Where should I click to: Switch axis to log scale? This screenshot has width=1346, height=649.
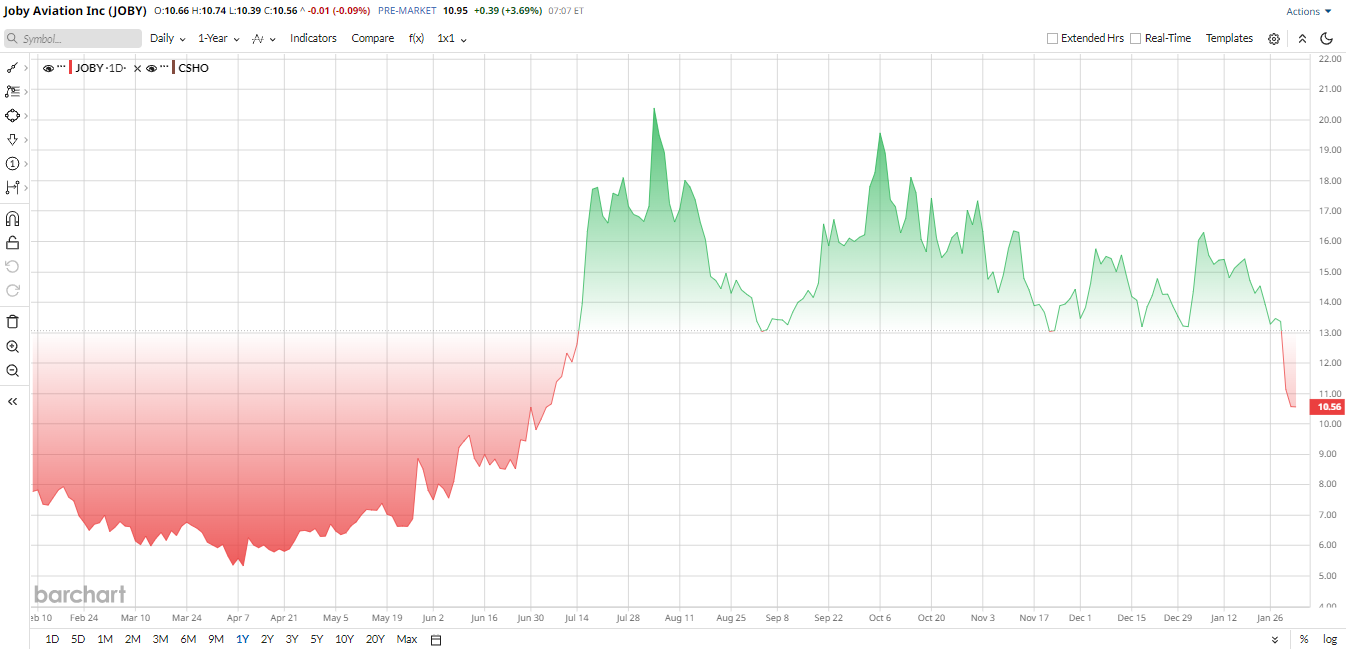coord(1330,639)
